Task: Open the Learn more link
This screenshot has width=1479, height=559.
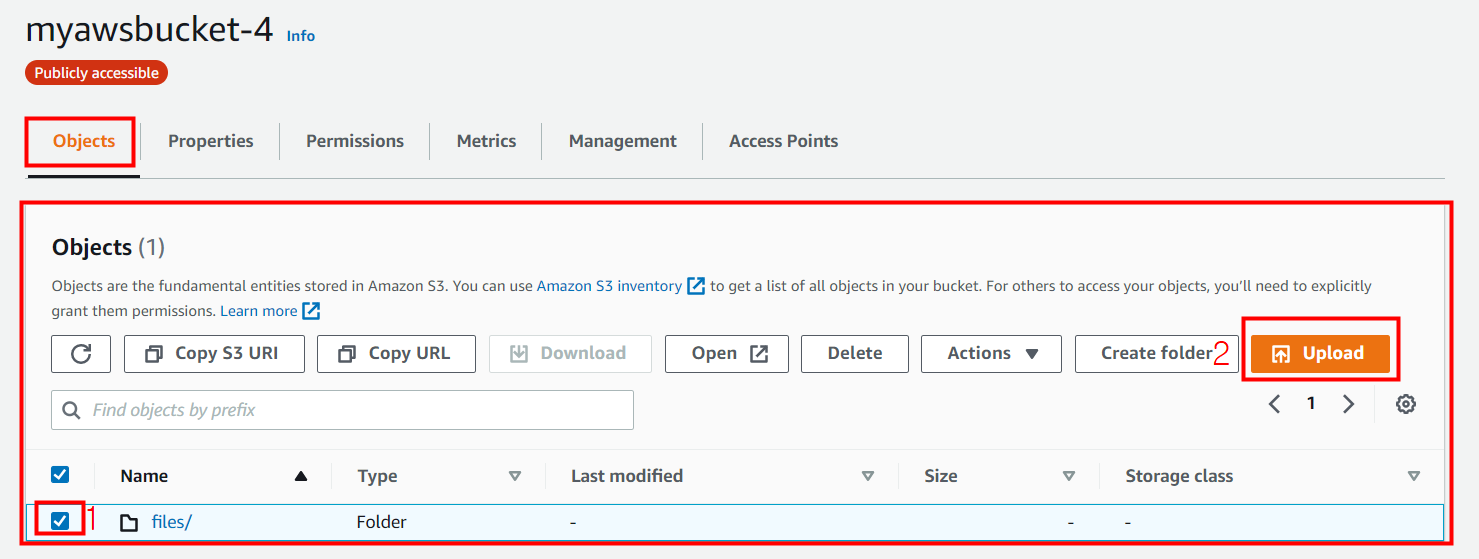Action: [259, 311]
